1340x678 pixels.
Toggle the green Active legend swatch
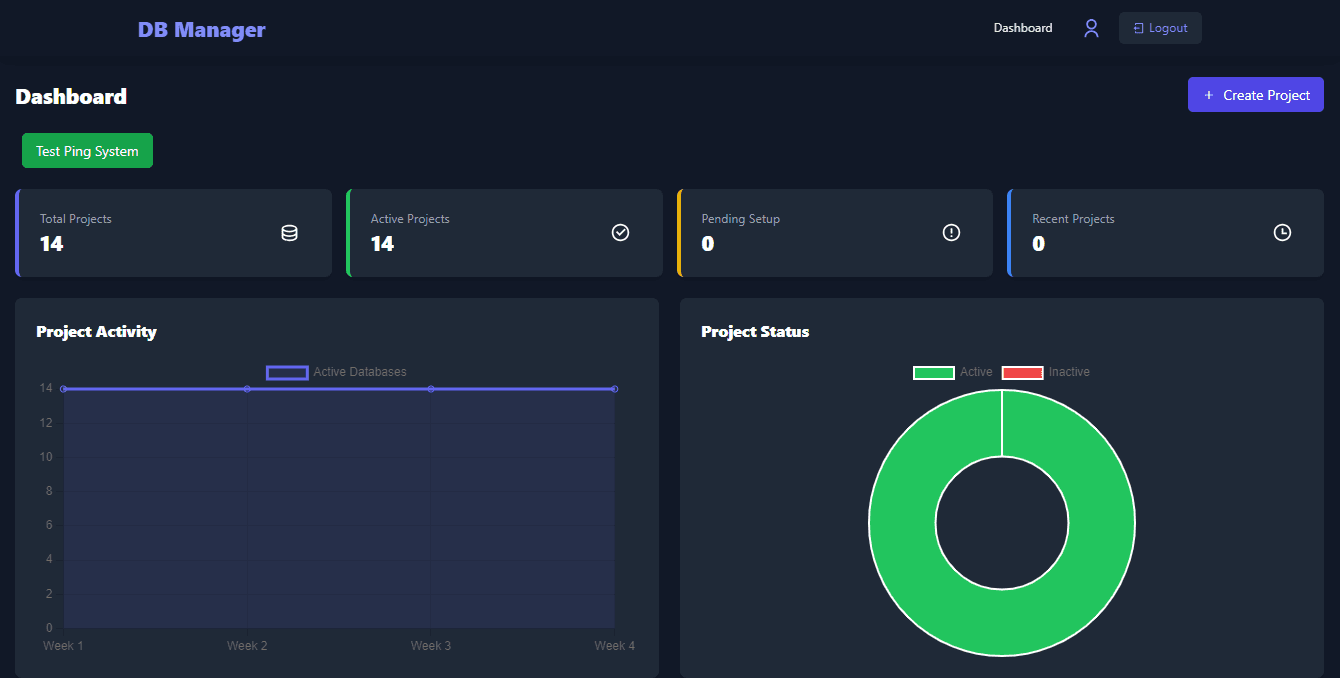934,372
